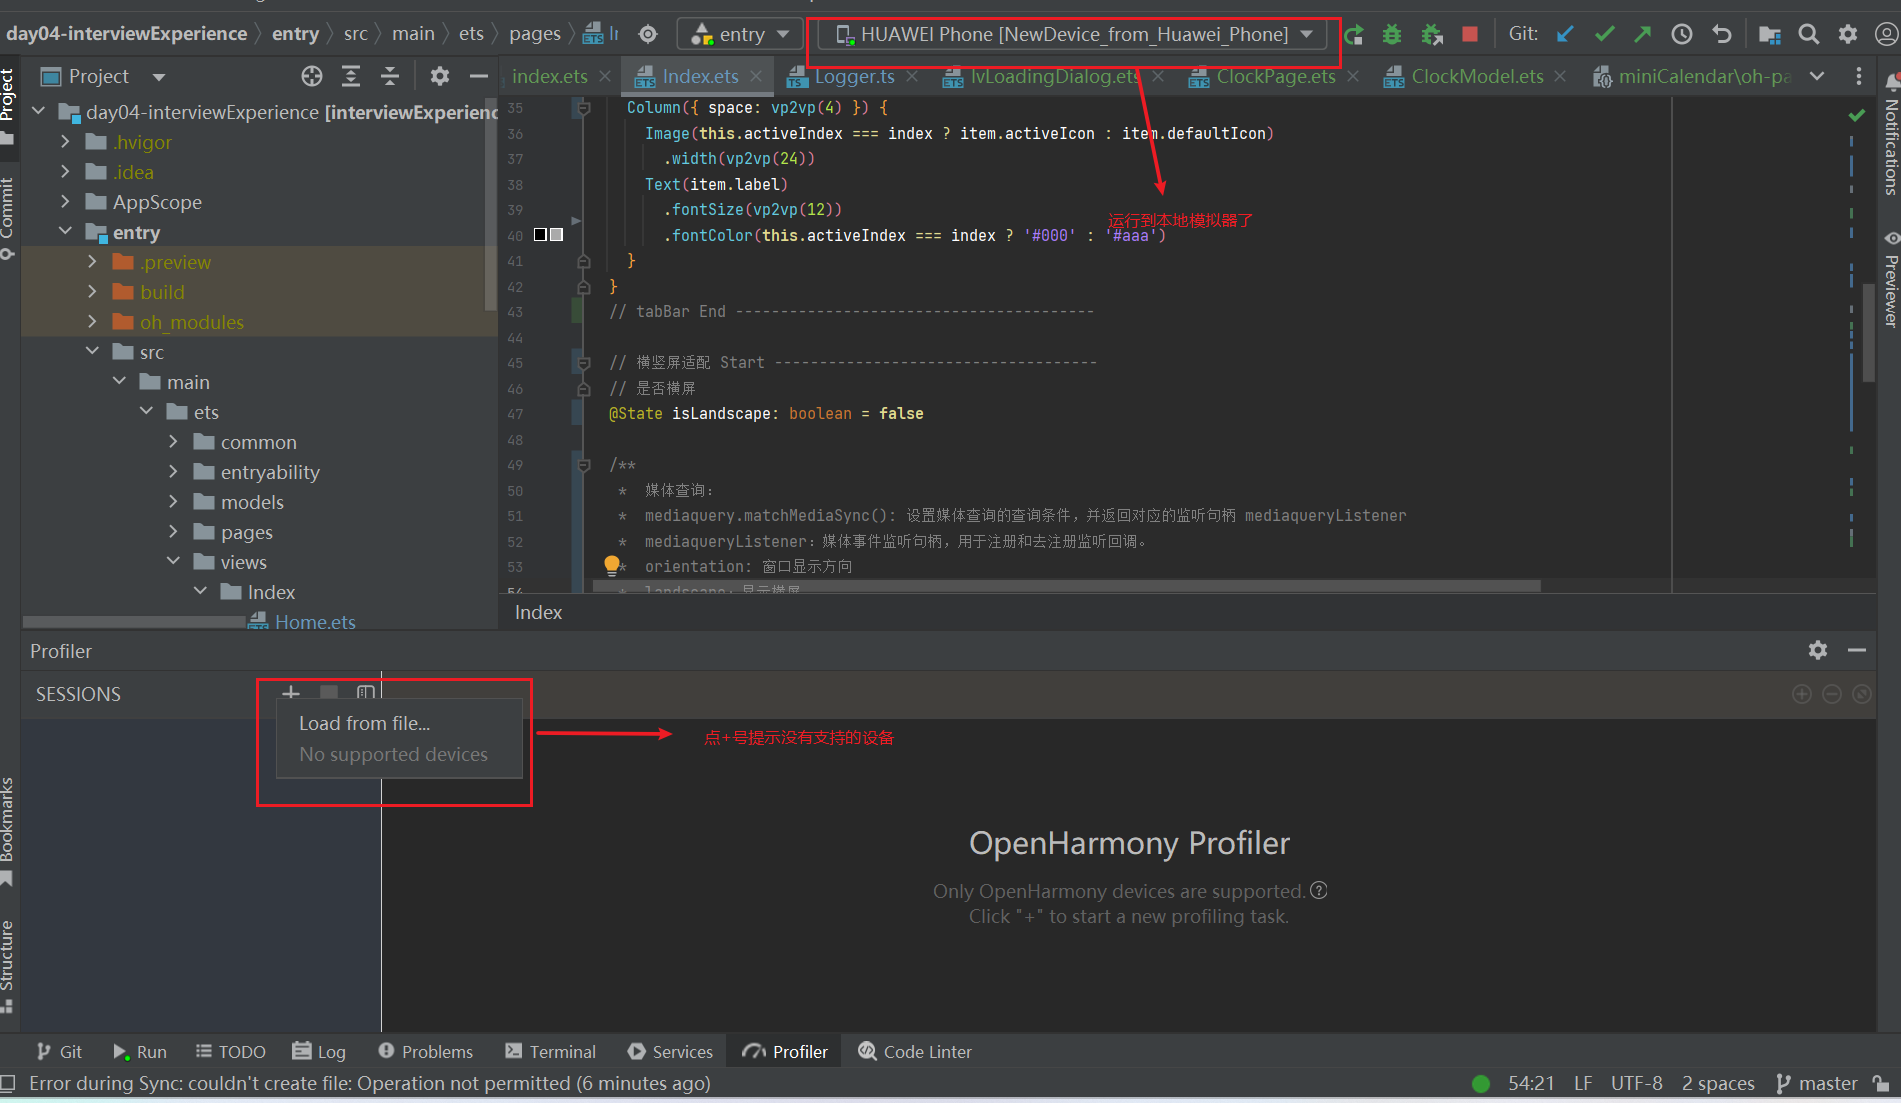Open Notifications side panel
Viewport: 1901px width, 1103px height.
tap(1890, 135)
